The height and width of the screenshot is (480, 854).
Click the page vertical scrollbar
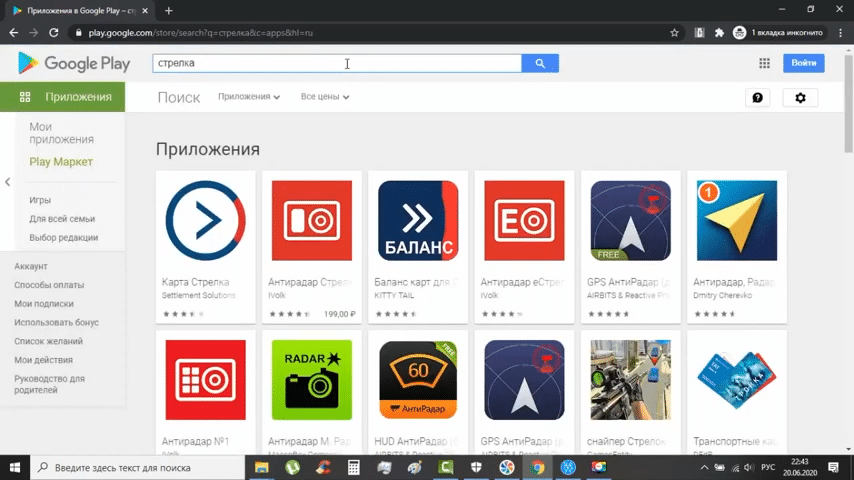849,104
